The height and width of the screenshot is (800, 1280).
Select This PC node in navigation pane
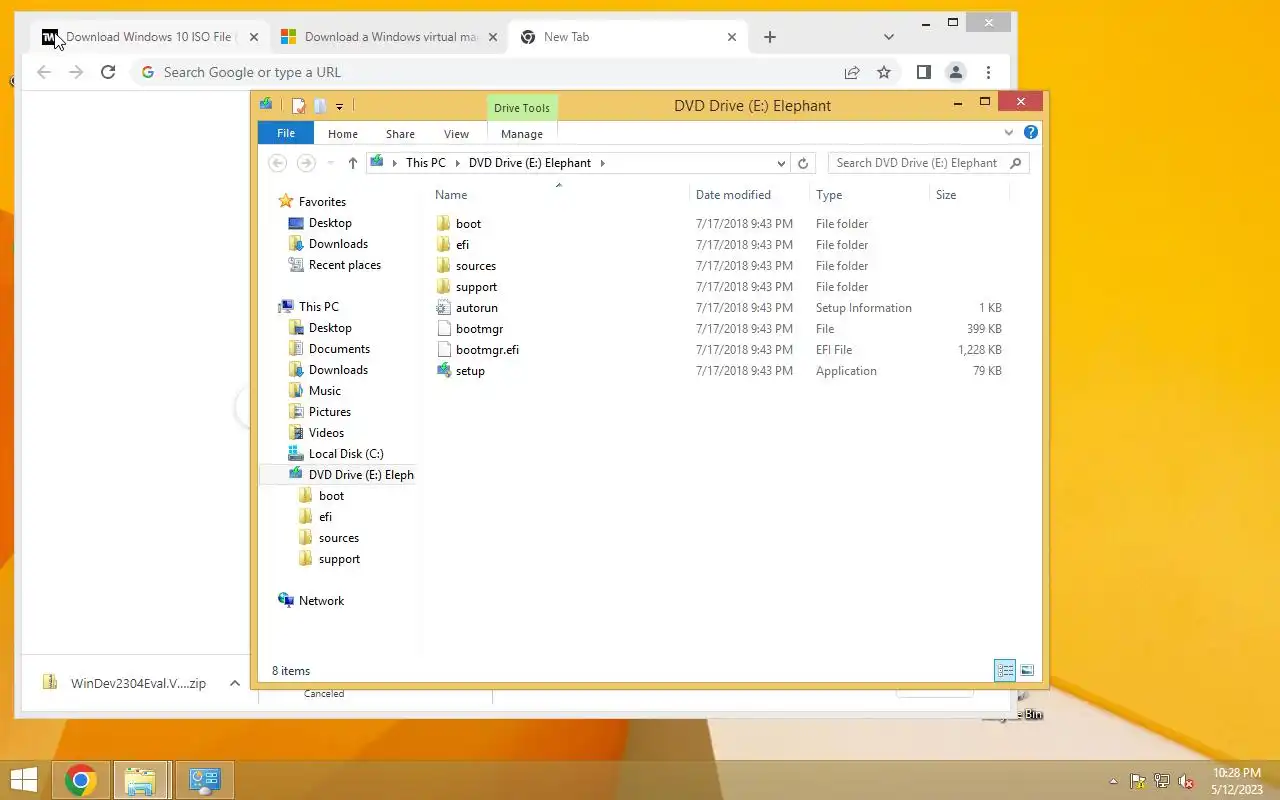(x=318, y=307)
